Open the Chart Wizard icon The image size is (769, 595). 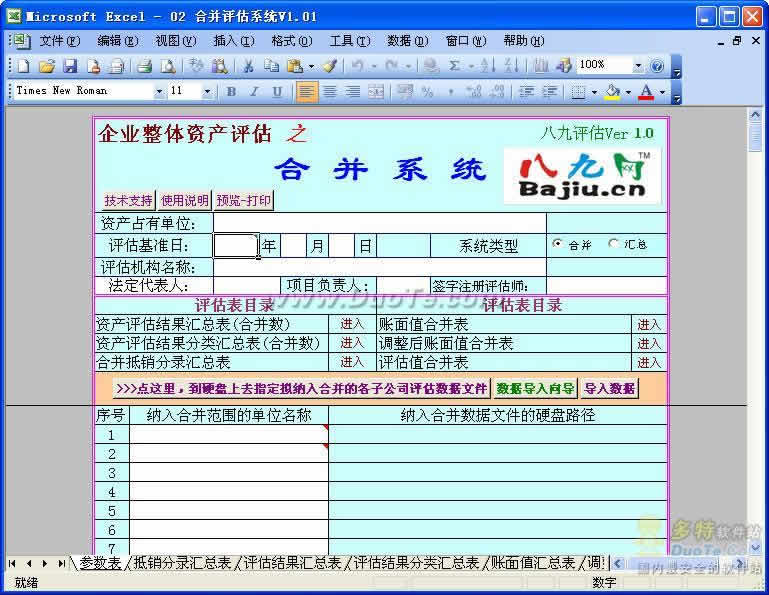click(541, 66)
